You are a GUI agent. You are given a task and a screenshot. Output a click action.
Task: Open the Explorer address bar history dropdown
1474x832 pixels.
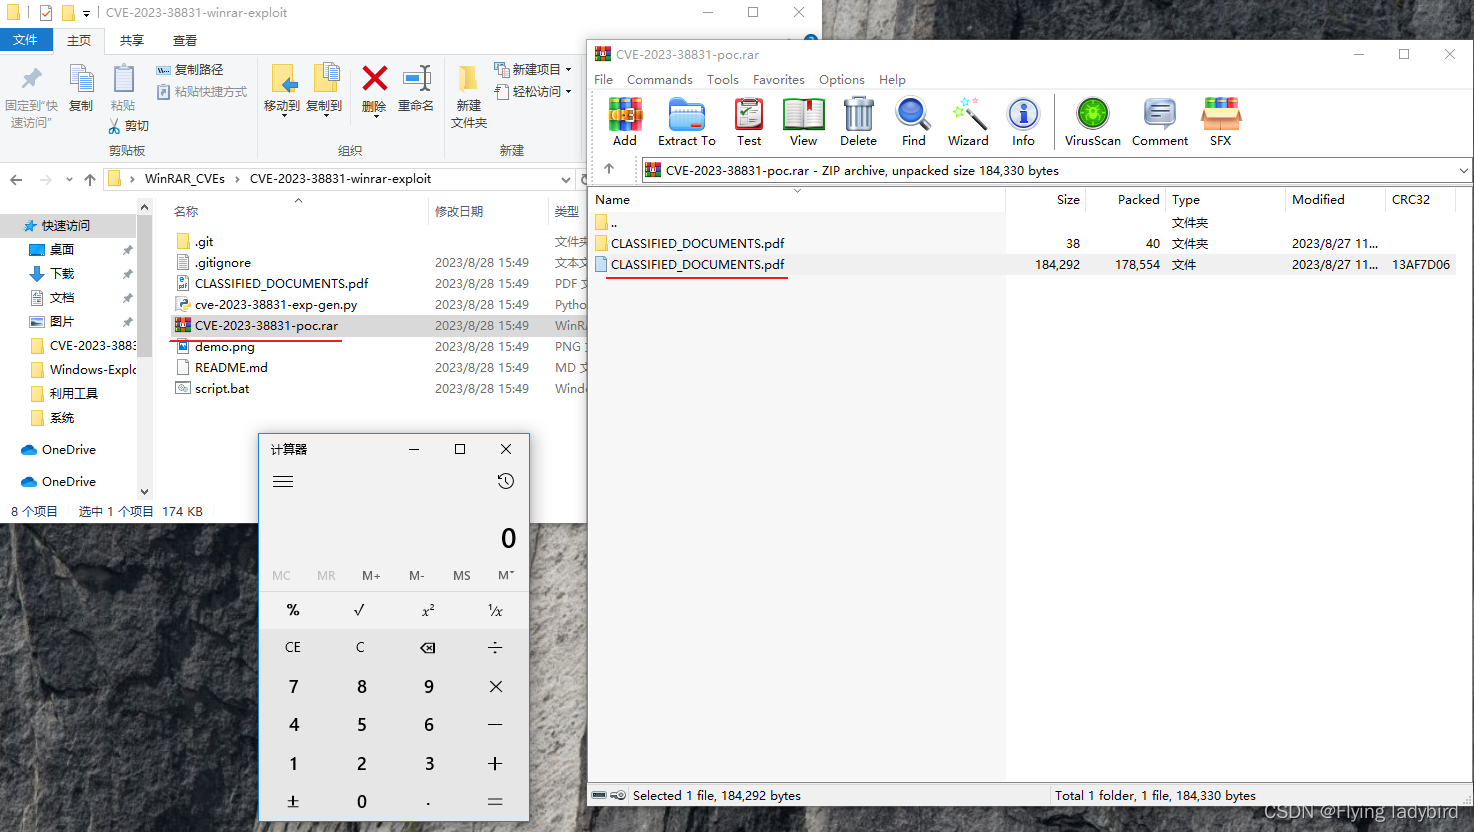click(x=565, y=180)
